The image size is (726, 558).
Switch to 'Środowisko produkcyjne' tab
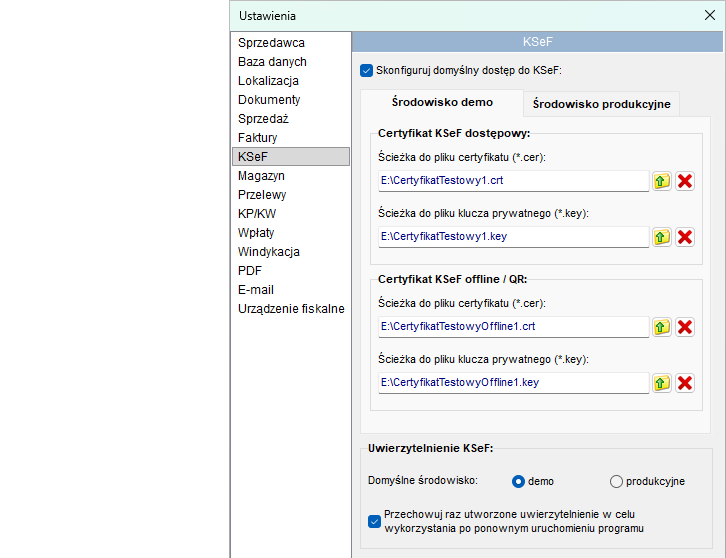pyautogui.click(x=601, y=104)
